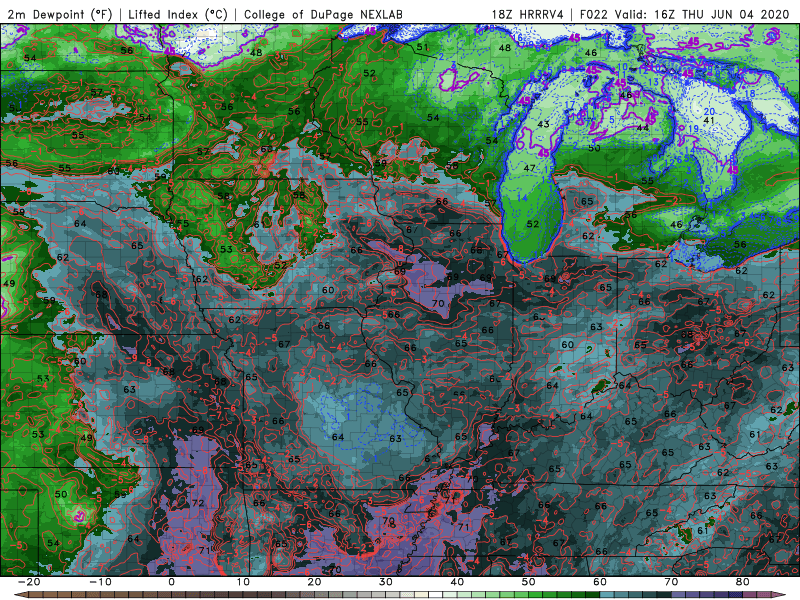Click the 44 dewpoint value over northern Michigan

642,128
